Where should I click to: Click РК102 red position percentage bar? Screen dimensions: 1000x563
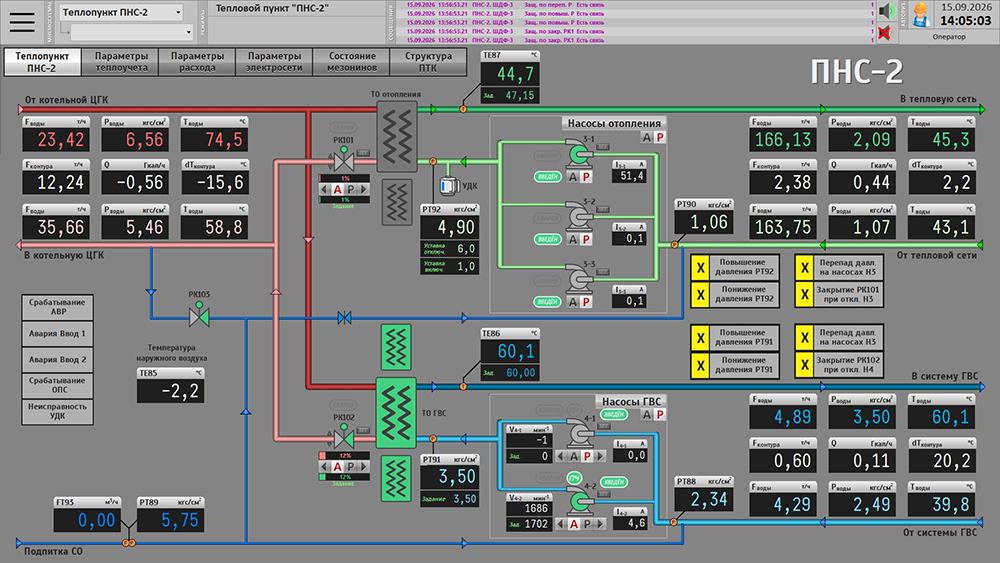click(x=344, y=456)
